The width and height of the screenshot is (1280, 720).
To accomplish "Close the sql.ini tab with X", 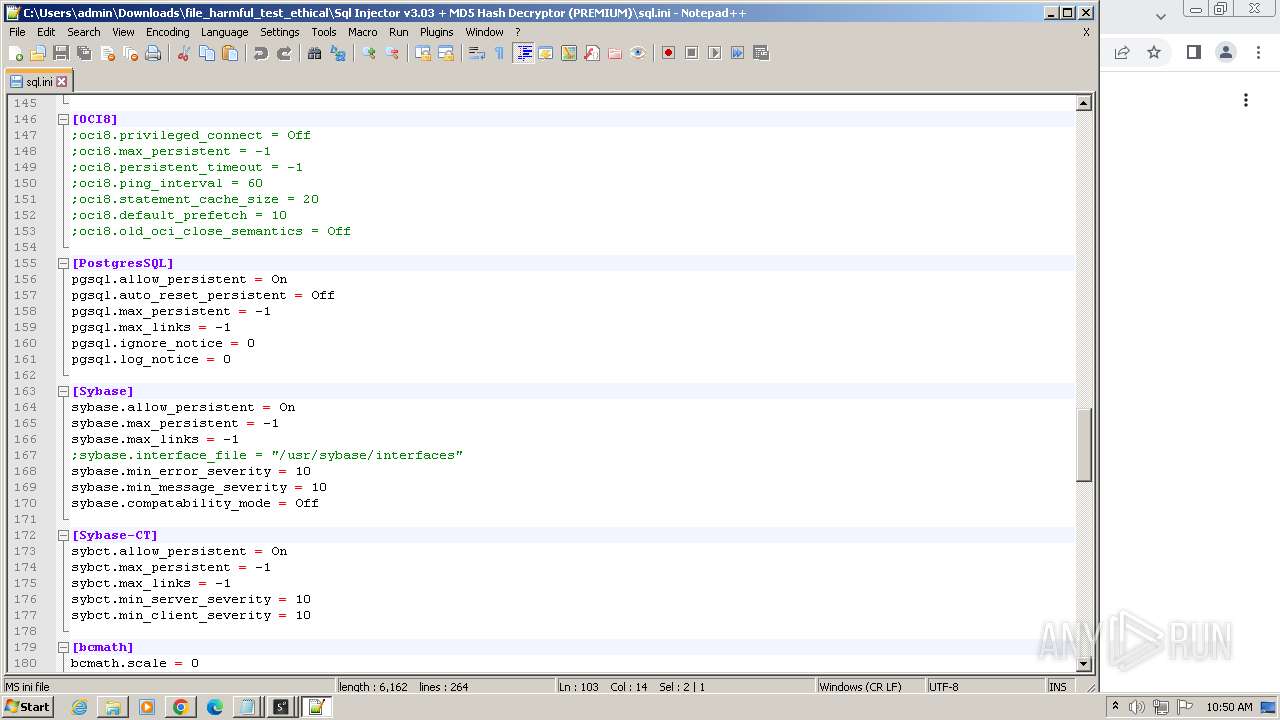I will [61, 82].
